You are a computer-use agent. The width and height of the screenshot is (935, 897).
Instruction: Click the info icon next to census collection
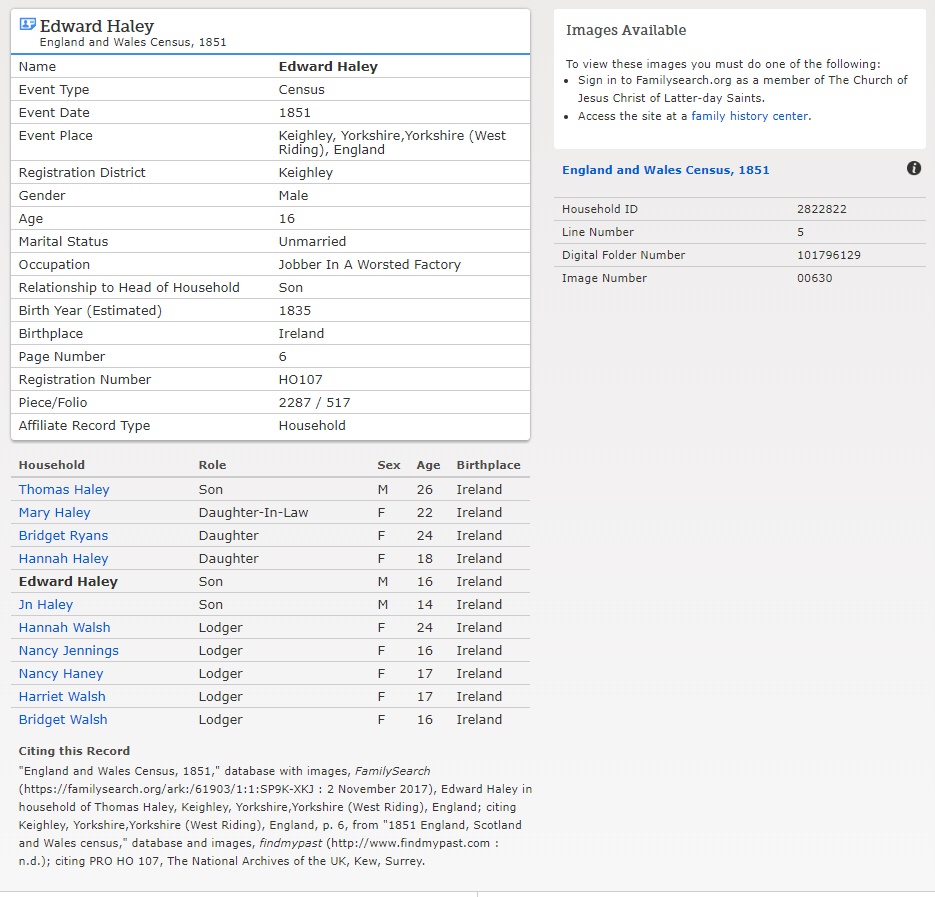(914, 168)
